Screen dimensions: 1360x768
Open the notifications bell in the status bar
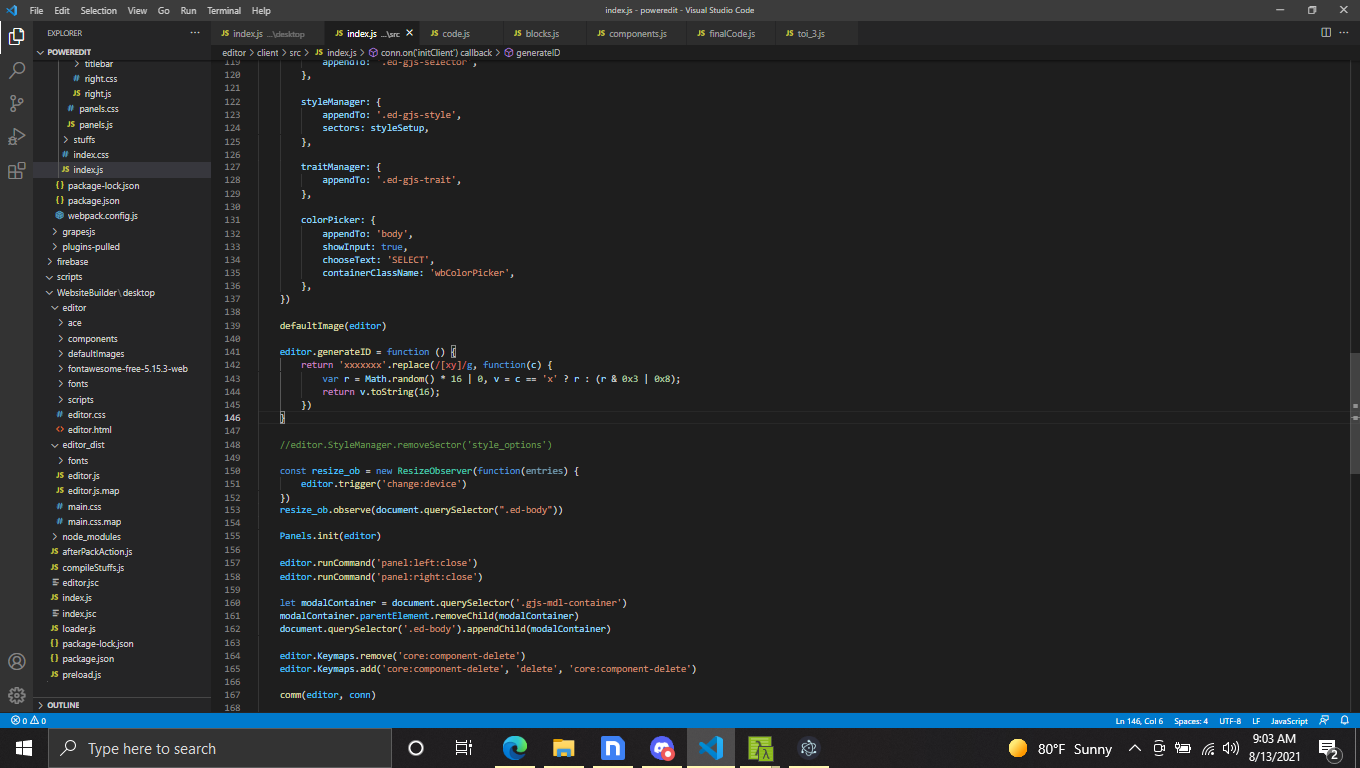(x=1344, y=720)
